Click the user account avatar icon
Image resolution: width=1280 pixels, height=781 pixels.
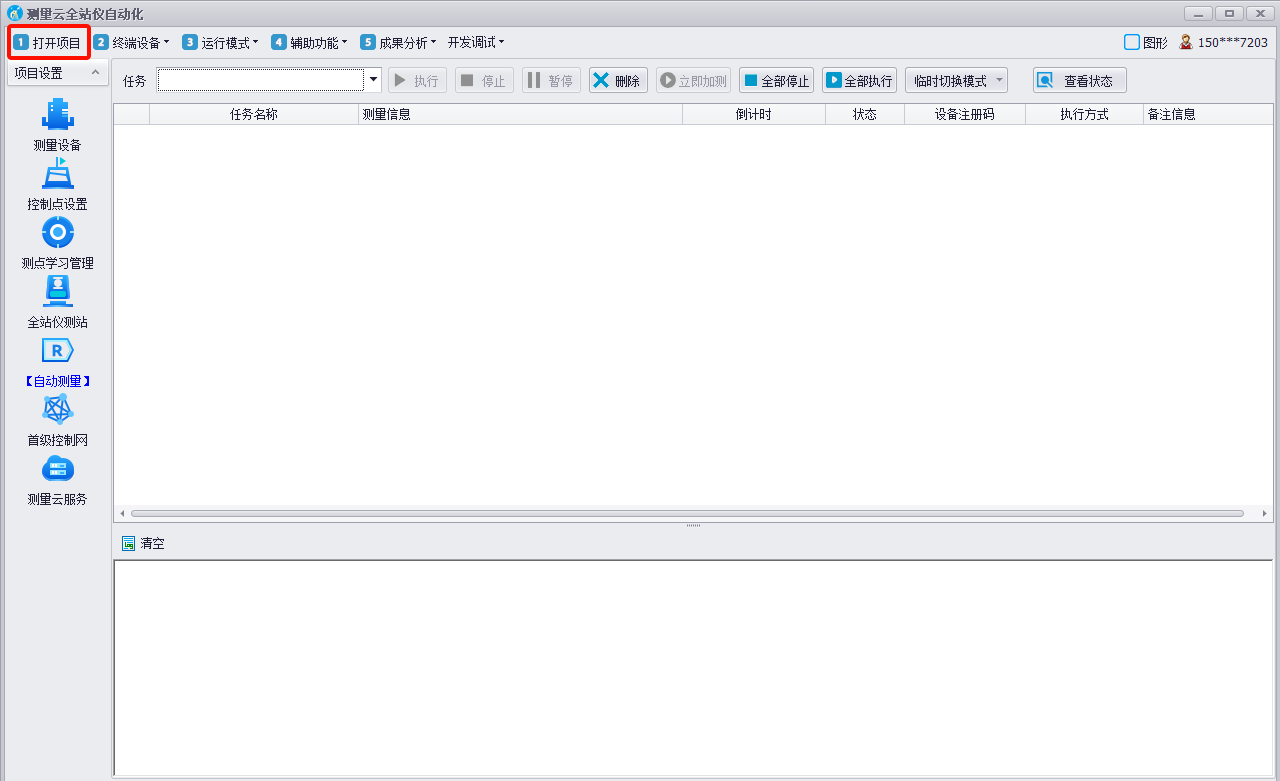[1186, 42]
